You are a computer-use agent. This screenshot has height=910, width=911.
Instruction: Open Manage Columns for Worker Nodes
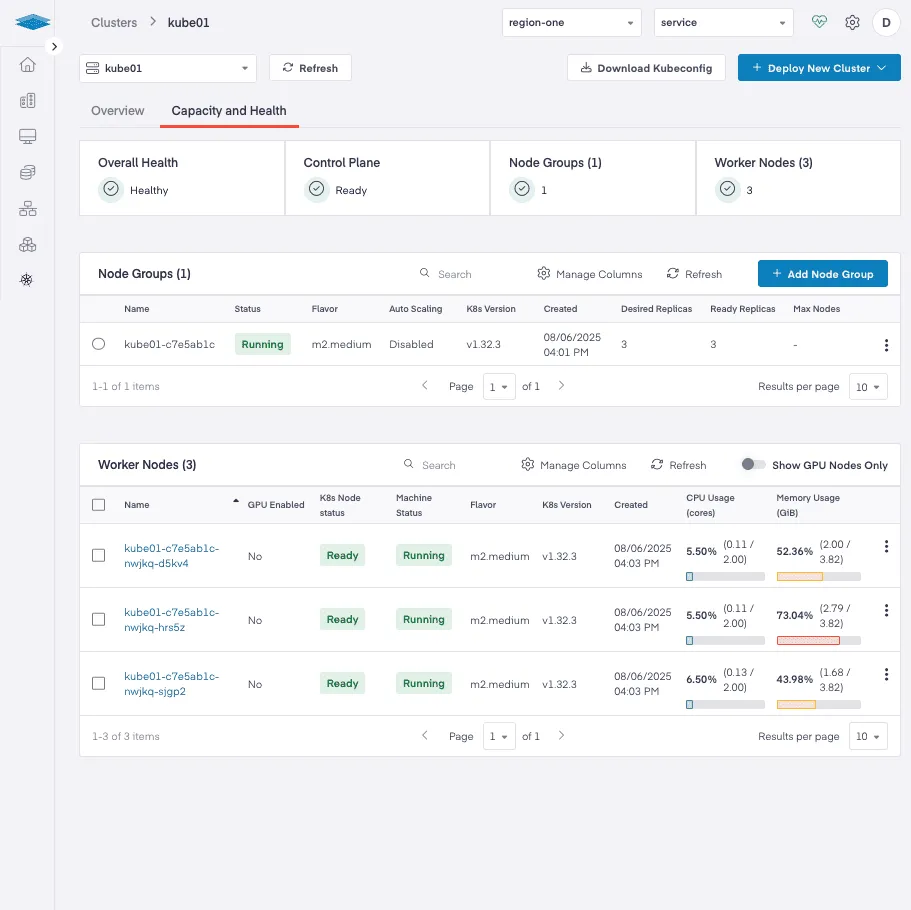click(x=574, y=465)
